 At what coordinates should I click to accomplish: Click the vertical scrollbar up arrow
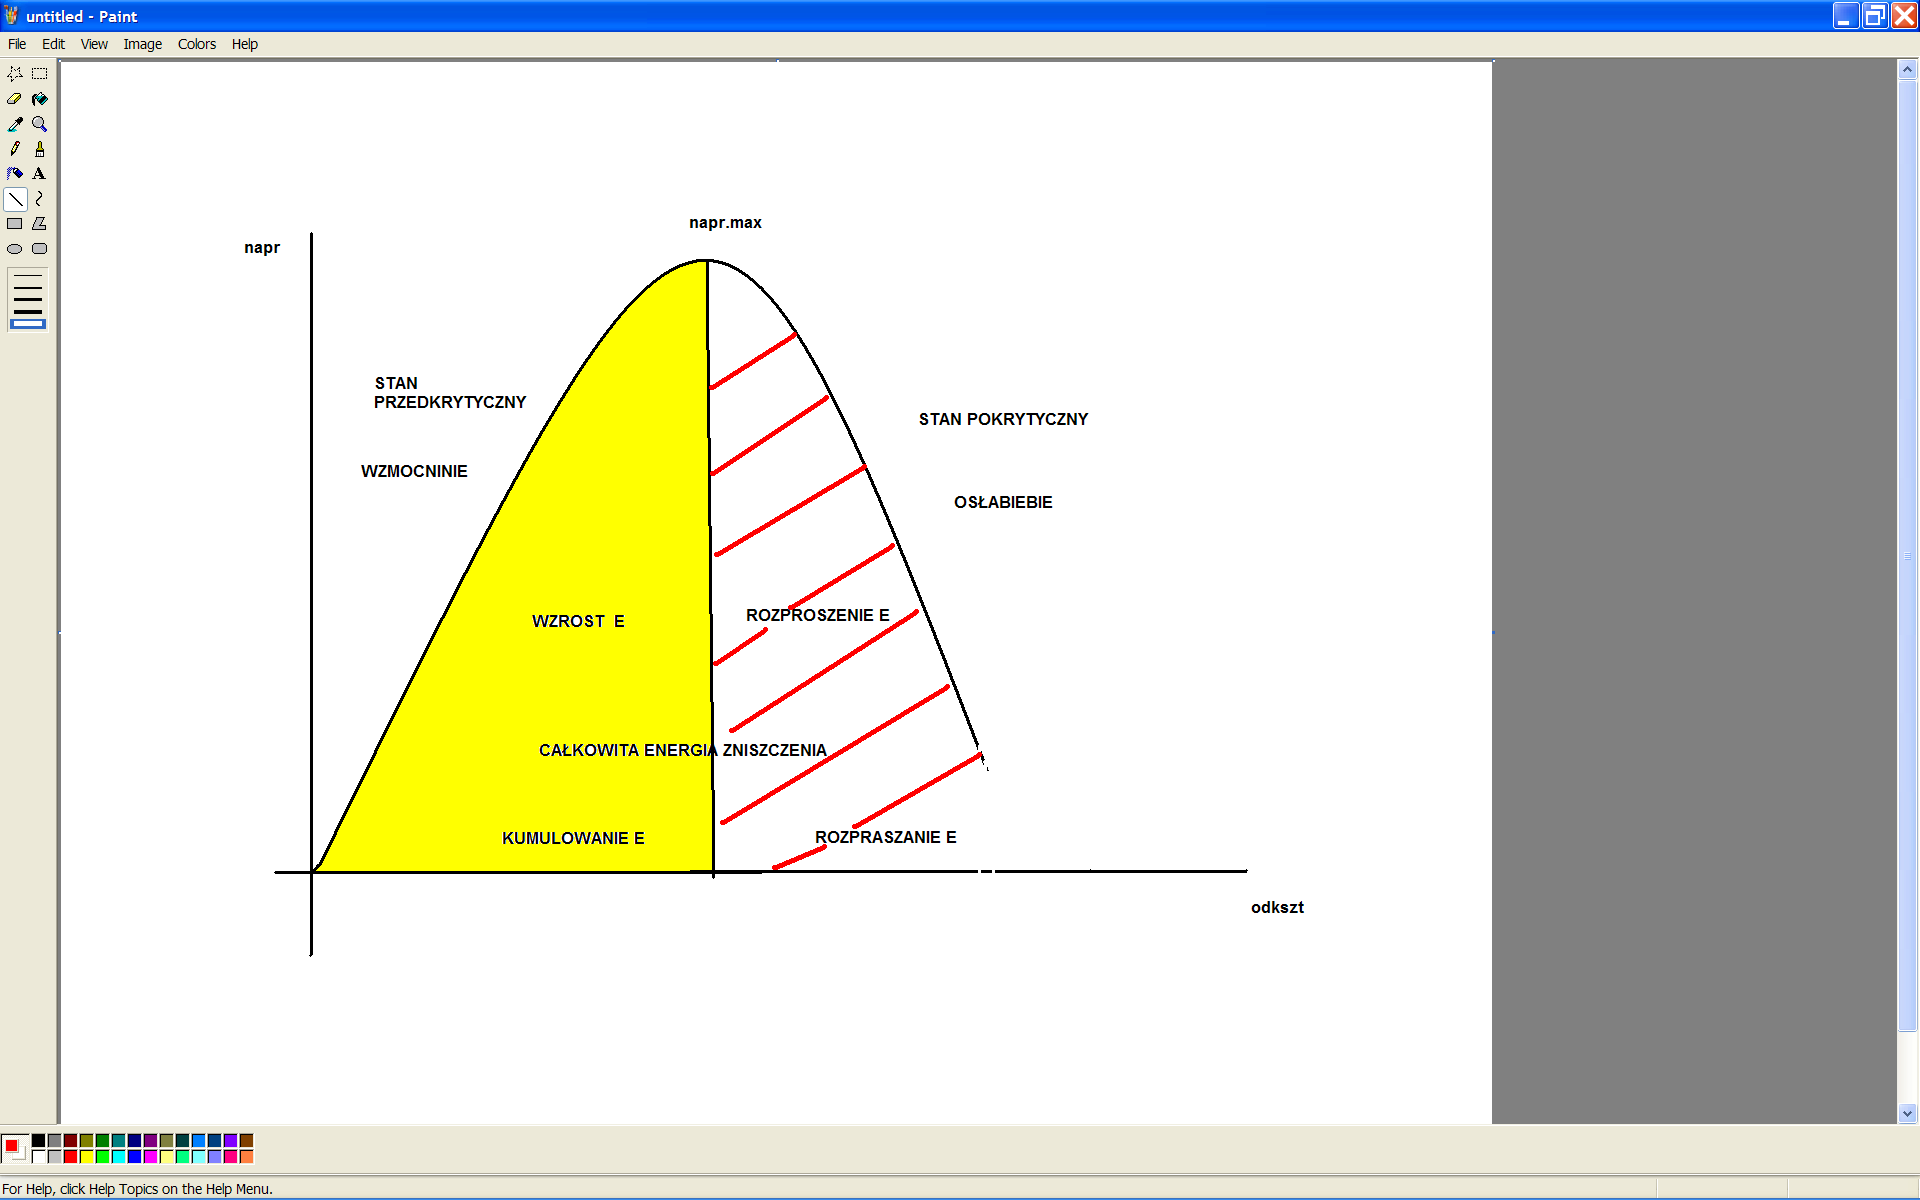pyautogui.click(x=1907, y=69)
